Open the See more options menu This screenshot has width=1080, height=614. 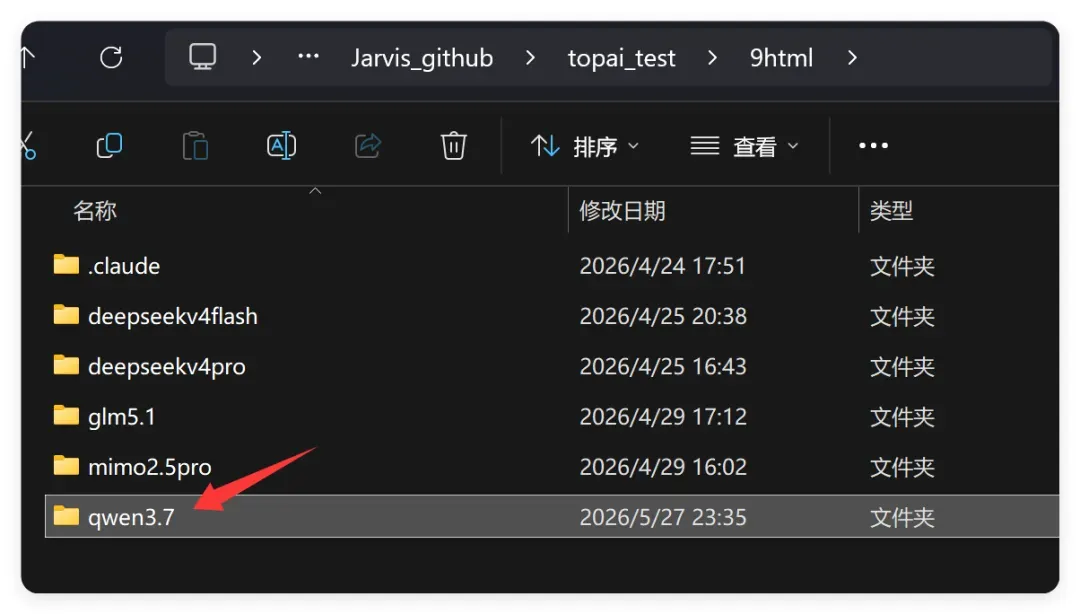point(873,145)
